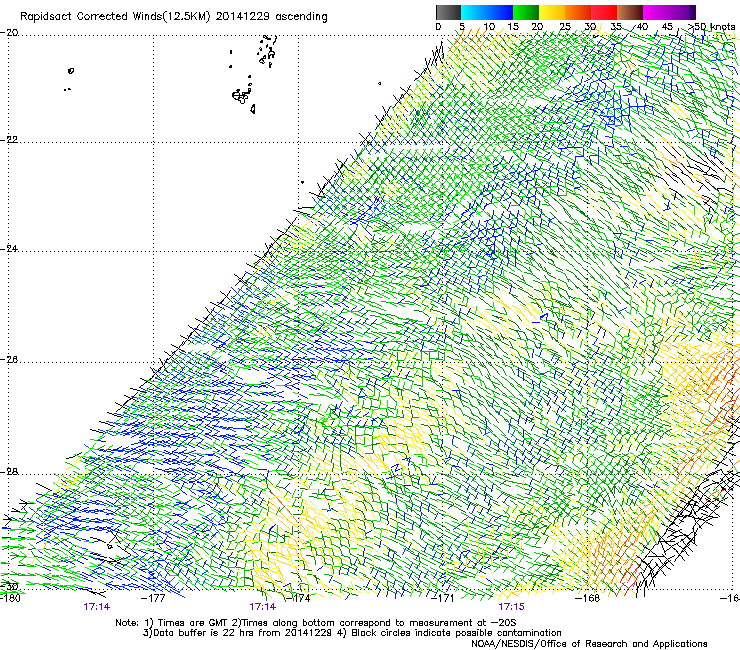Viewport: 740px width, 650px height.
Task: Click the '-28' latitude axis label
Action: pos(9,472)
